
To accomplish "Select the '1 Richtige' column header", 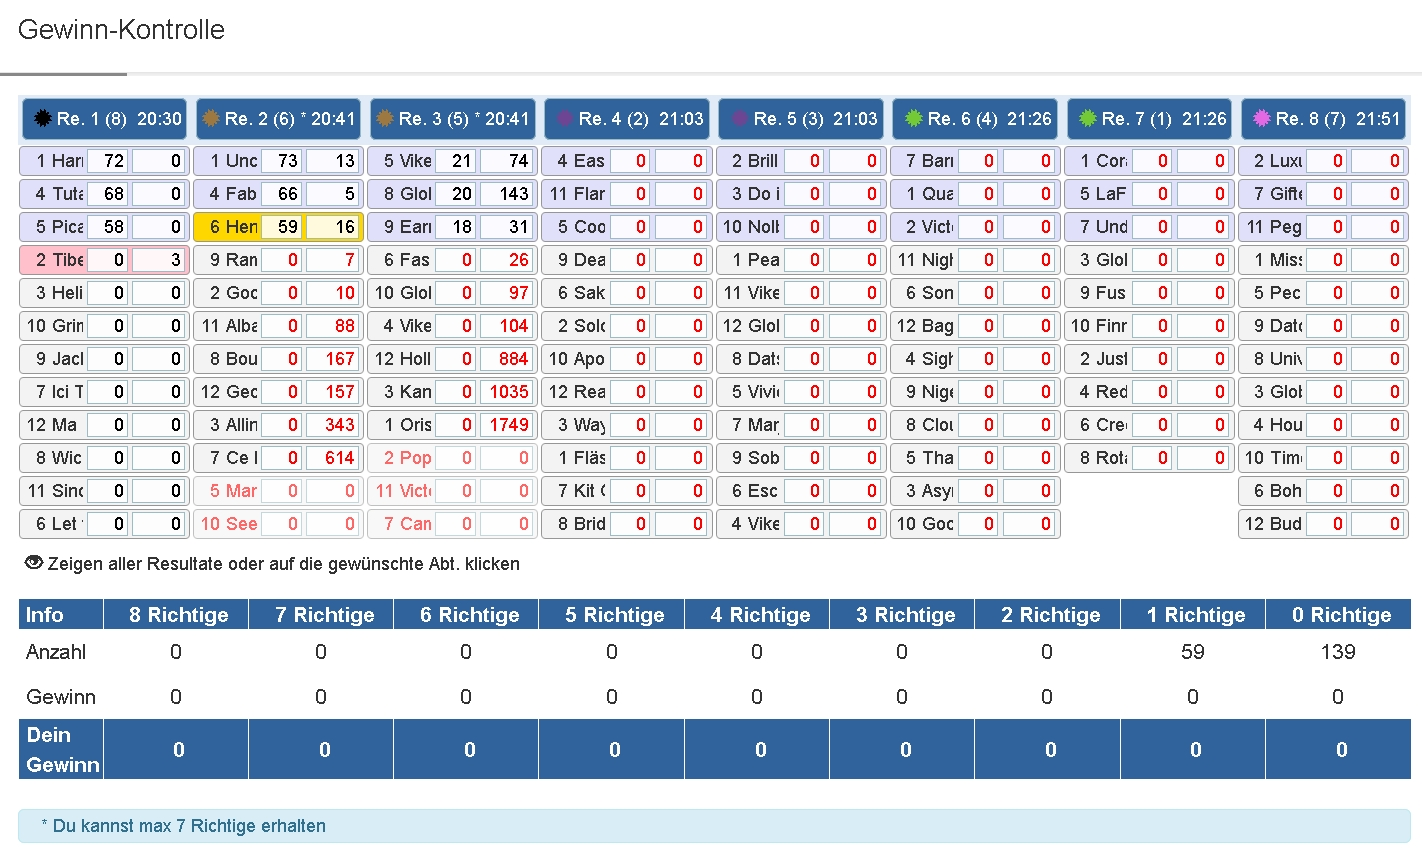I will click(1195, 615).
